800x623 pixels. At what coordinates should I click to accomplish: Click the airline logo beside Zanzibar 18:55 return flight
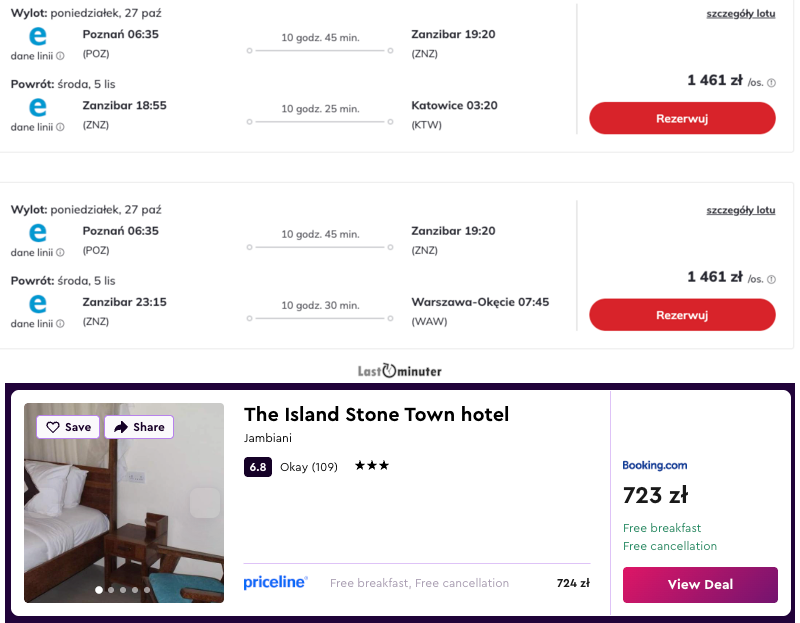(x=38, y=107)
